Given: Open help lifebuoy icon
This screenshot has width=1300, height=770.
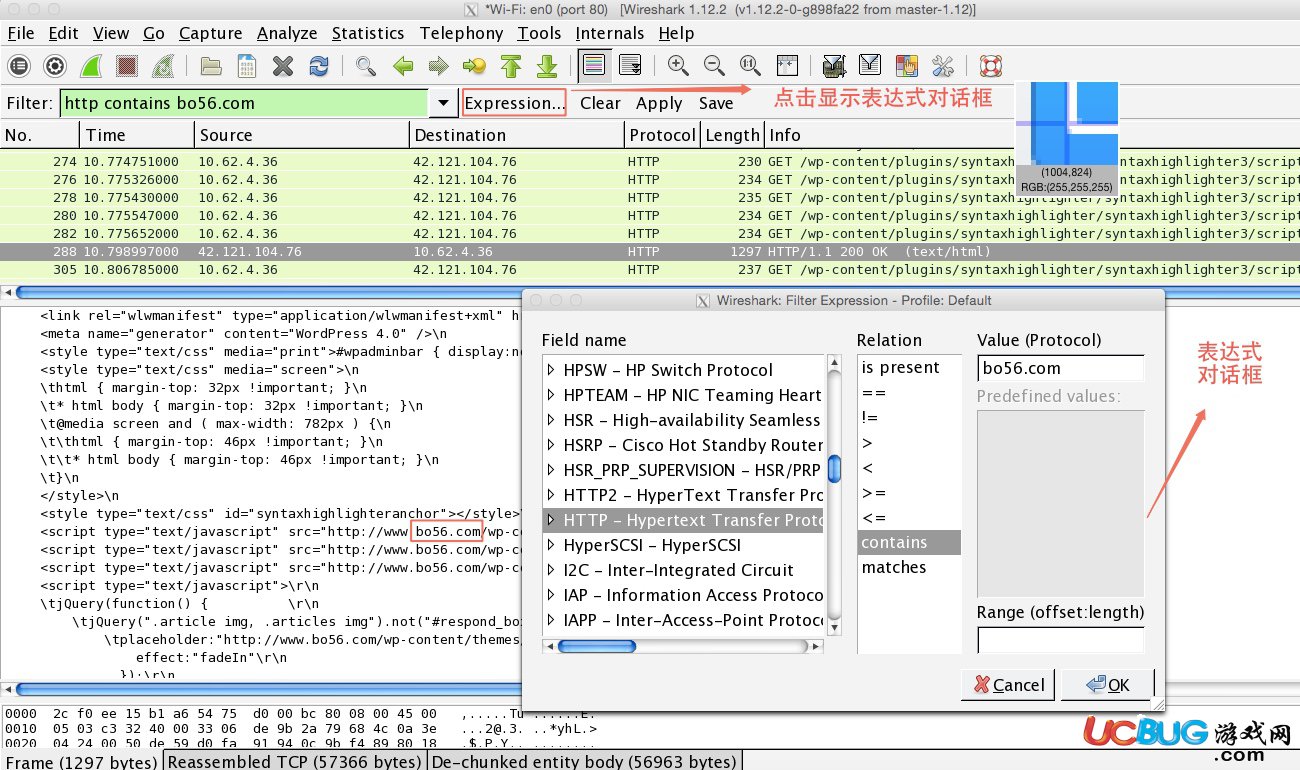Looking at the screenshot, I should pyautogui.click(x=990, y=66).
